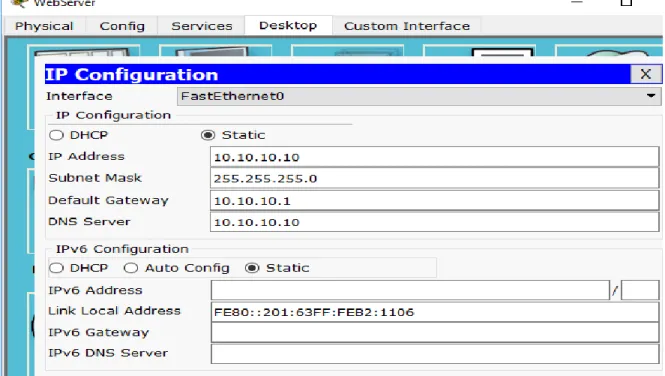Click the IP Address field 10.10.10.10

[x=434, y=157]
